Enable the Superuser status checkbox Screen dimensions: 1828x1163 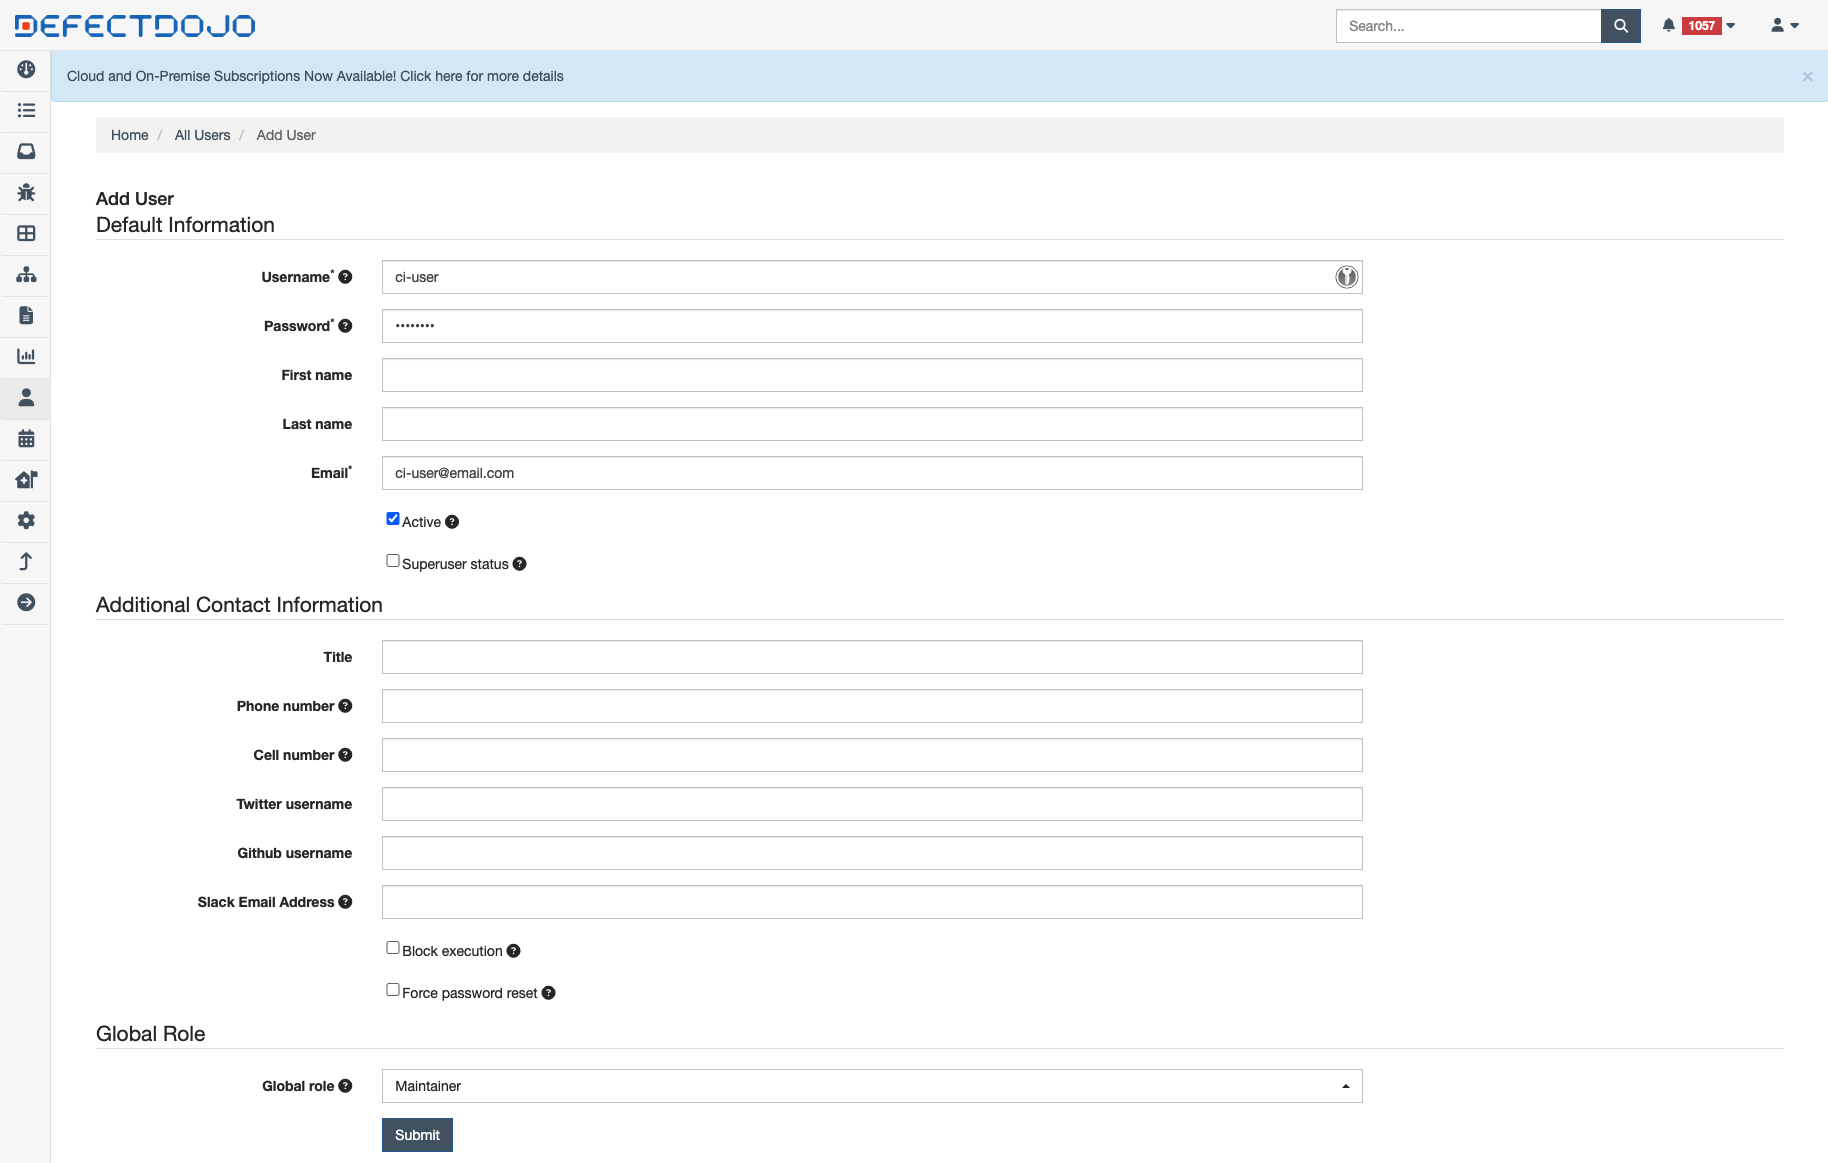(x=393, y=561)
